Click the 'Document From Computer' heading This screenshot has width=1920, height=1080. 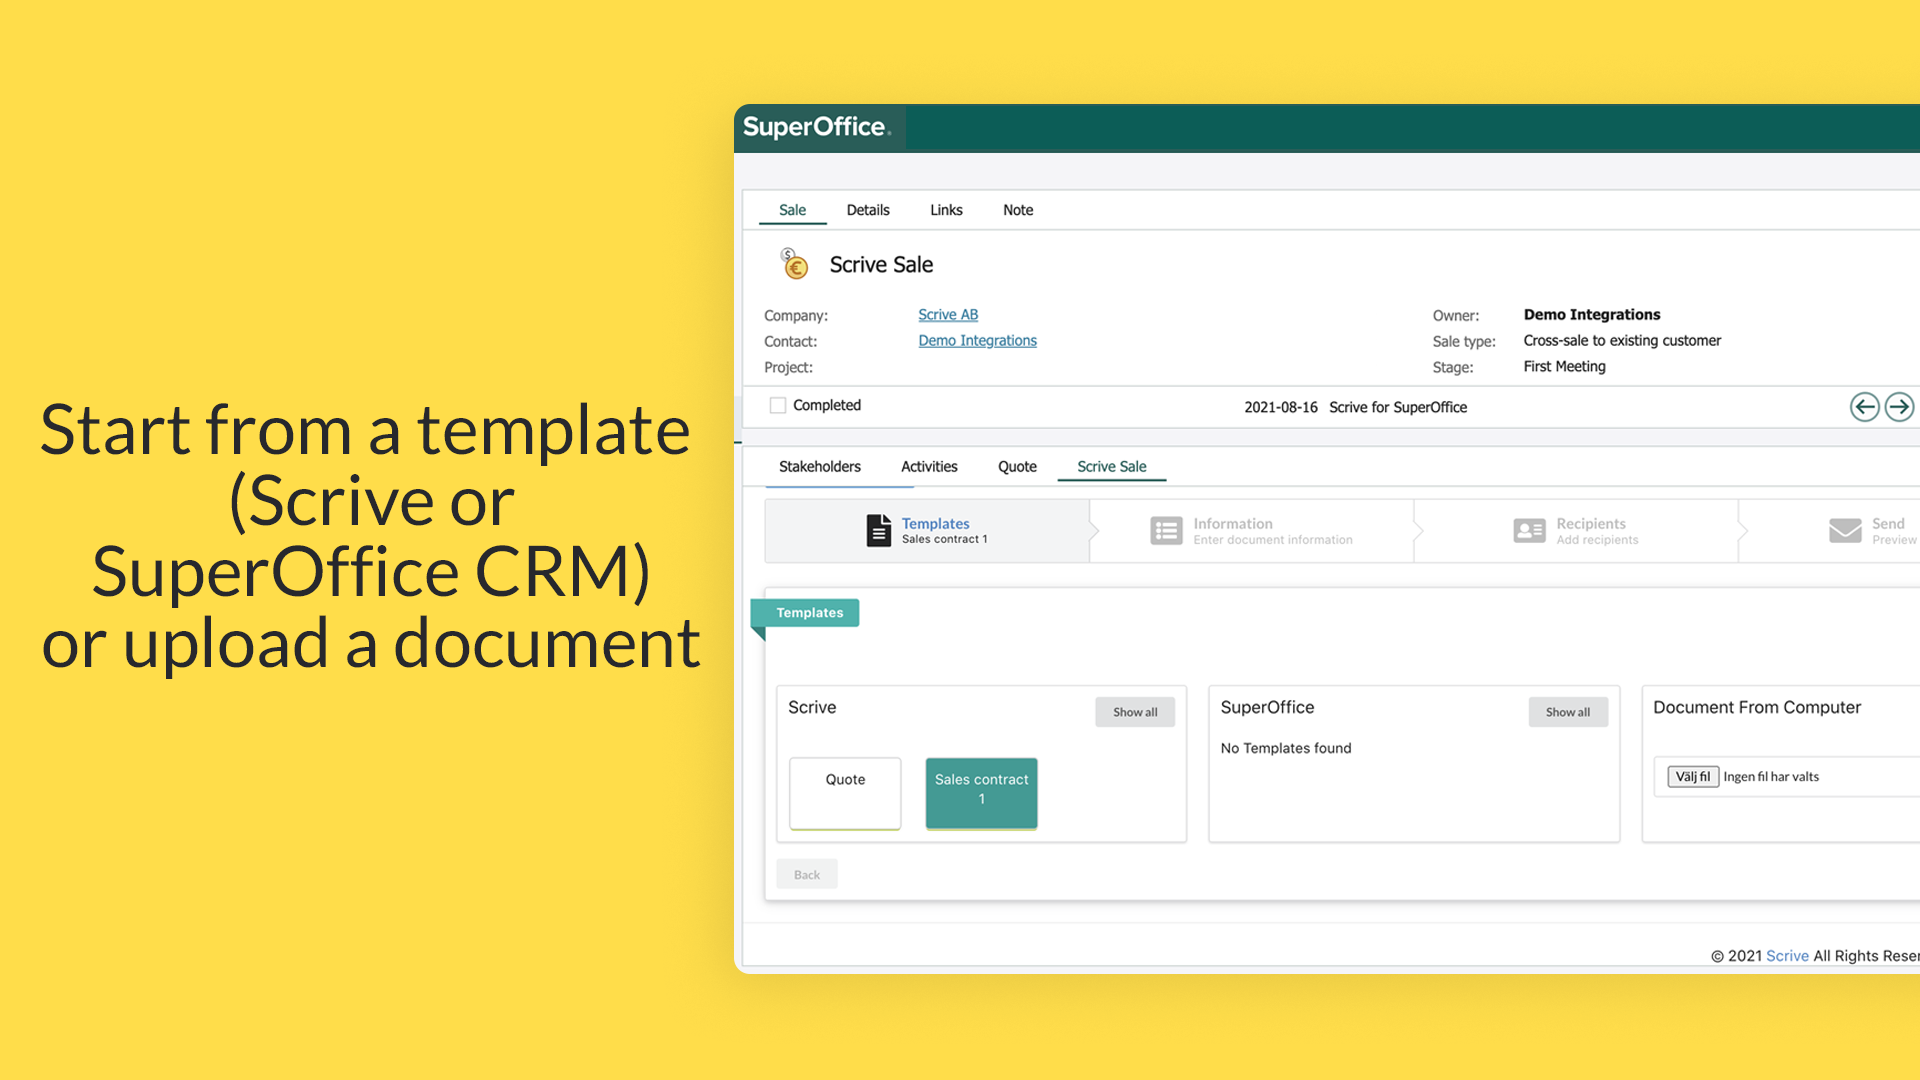[1757, 707]
